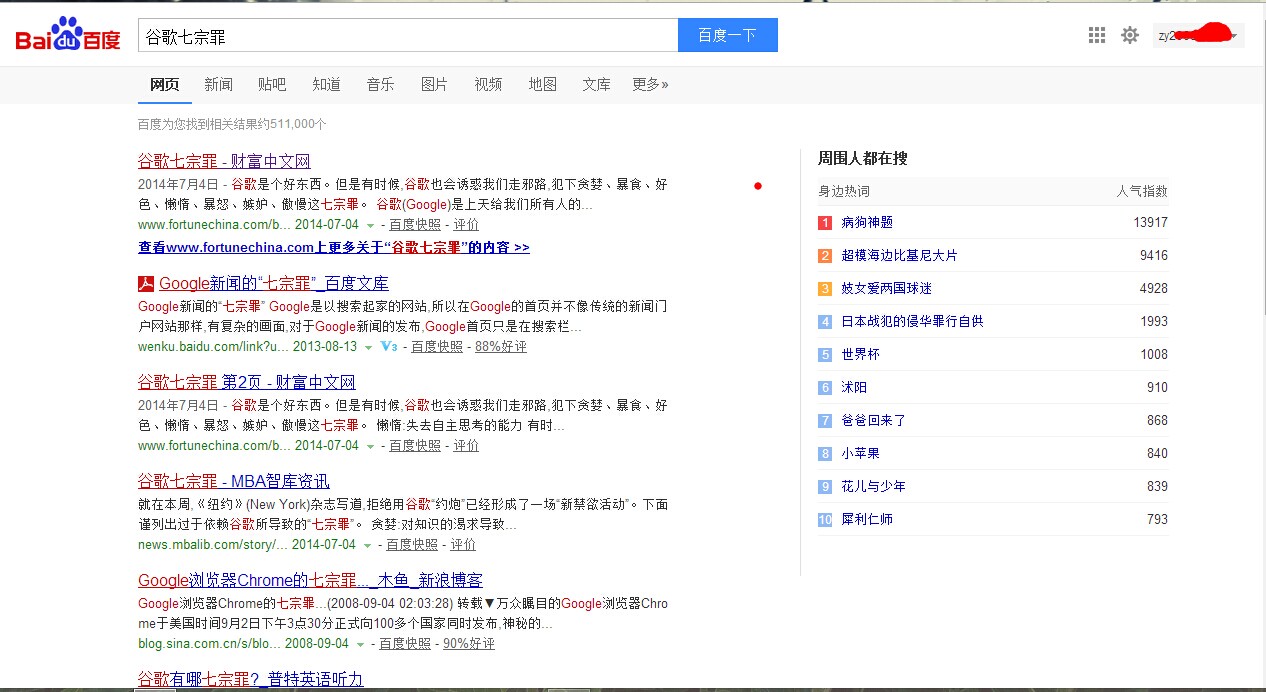Open 百度快照 for blog.sina.com.cn result

pyautogui.click(x=405, y=644)
